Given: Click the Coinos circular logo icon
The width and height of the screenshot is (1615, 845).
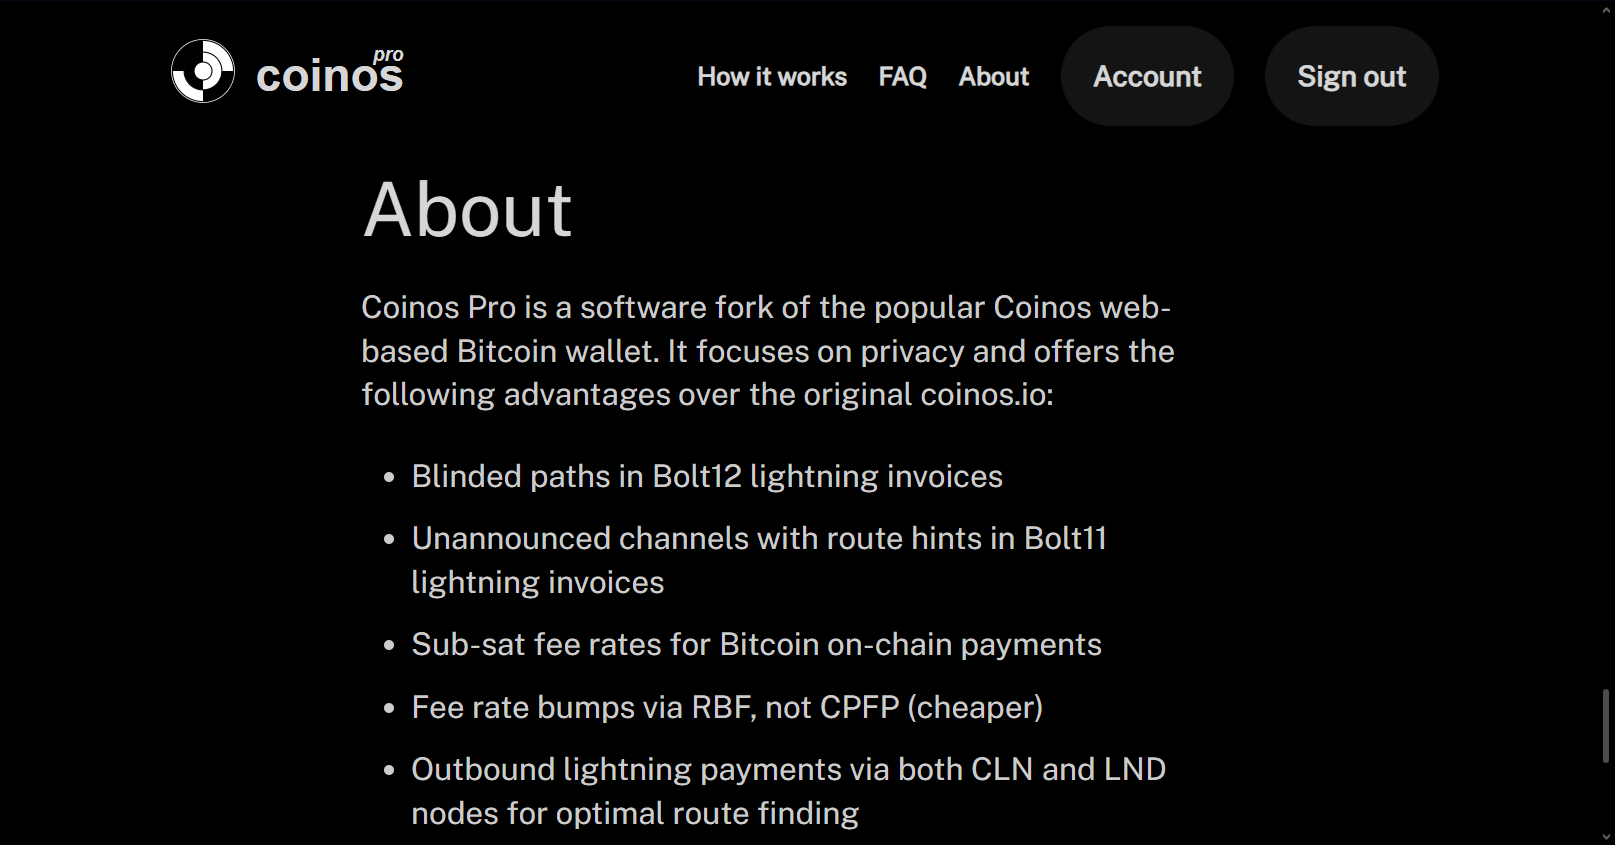Looking at the screenshot, I should (203, 71).
